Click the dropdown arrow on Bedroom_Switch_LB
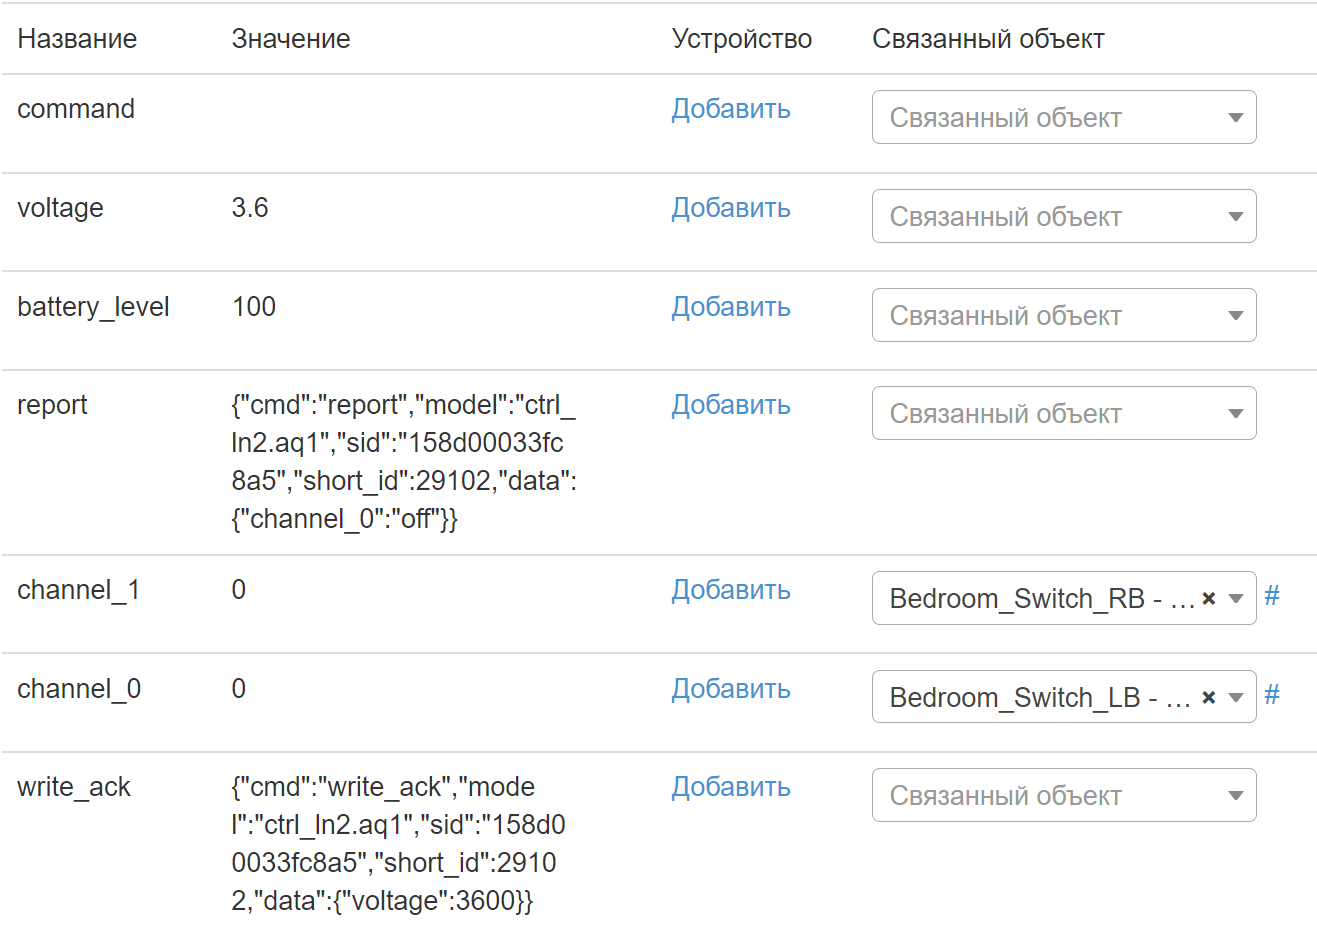Image resolution: width=1317 pixels, height=947 pixels. click(1236, 698)
